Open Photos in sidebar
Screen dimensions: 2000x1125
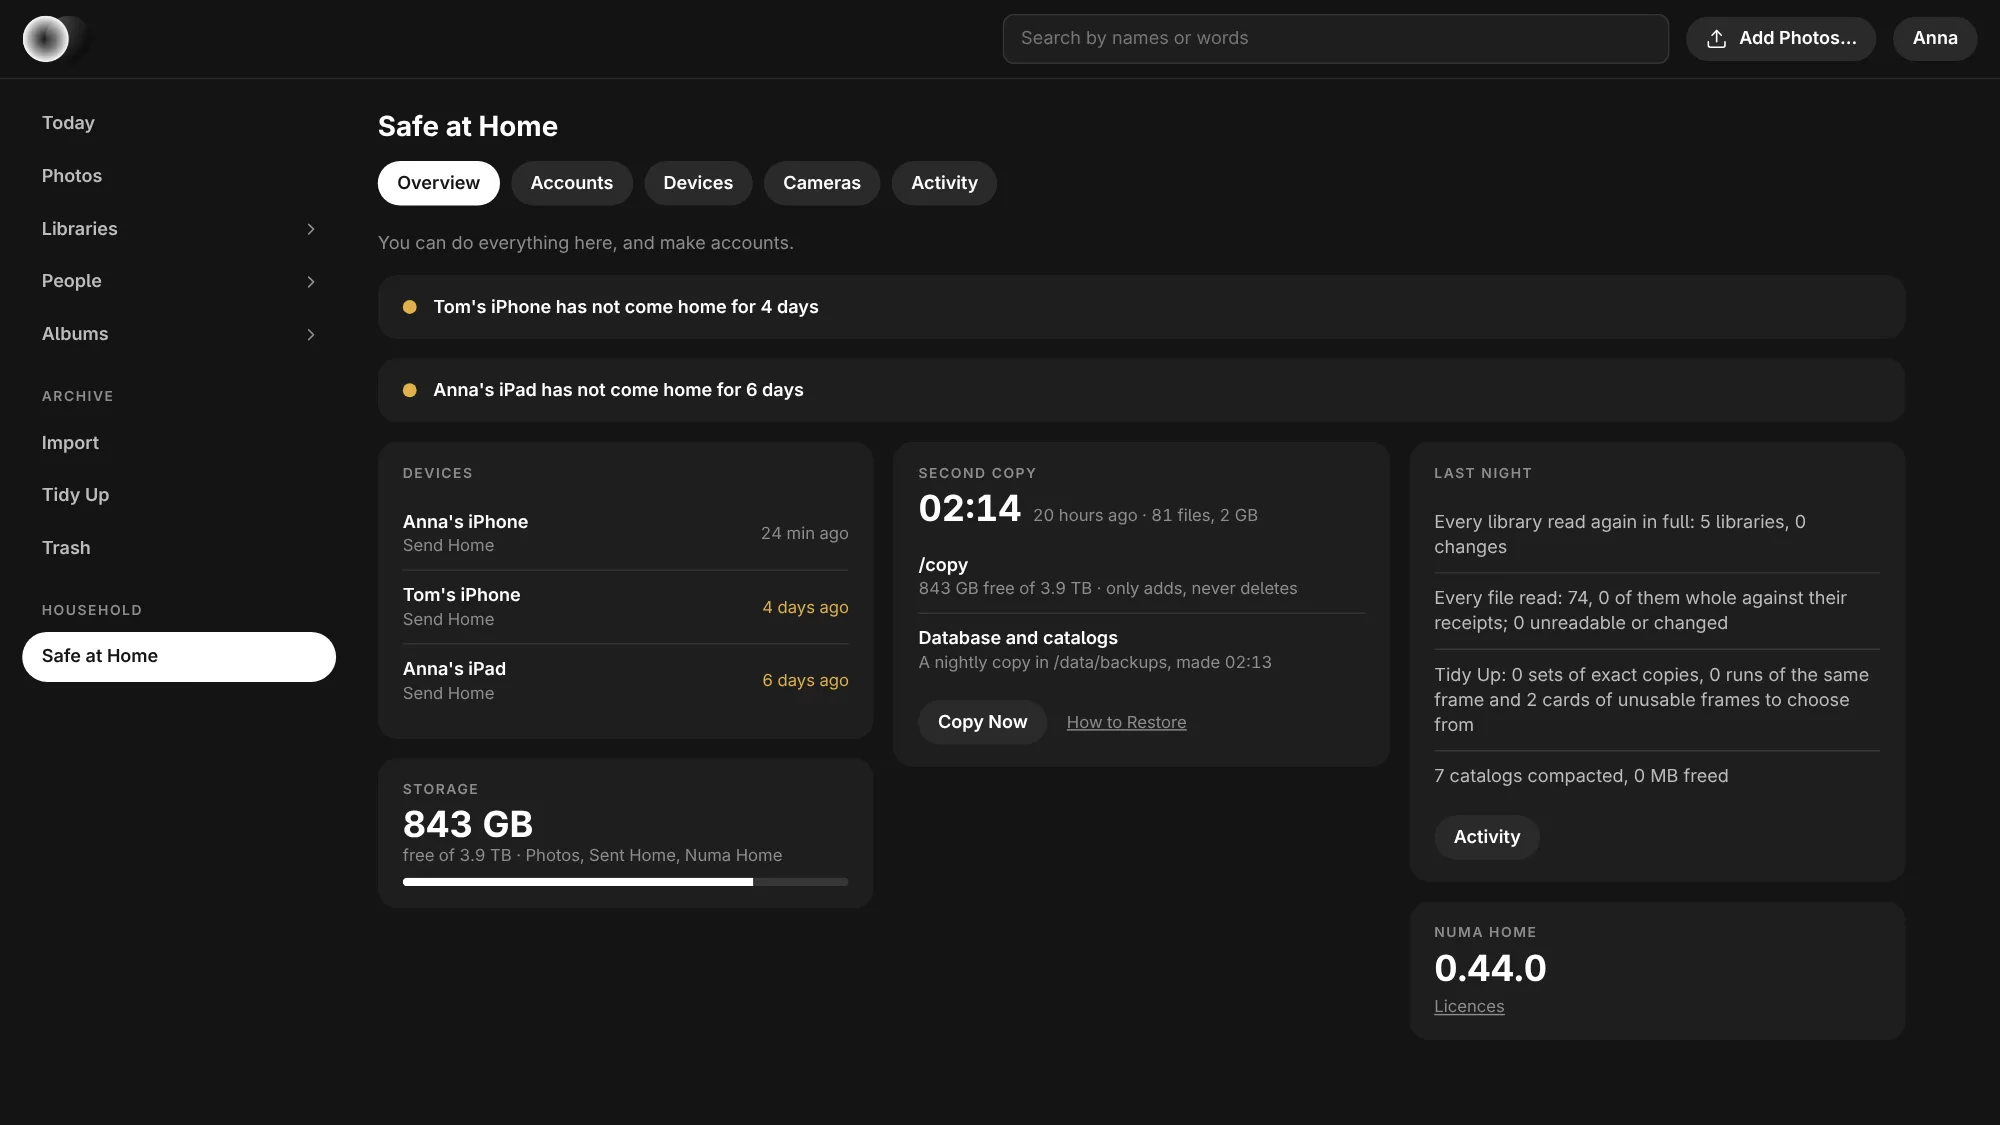coord(178,176)
